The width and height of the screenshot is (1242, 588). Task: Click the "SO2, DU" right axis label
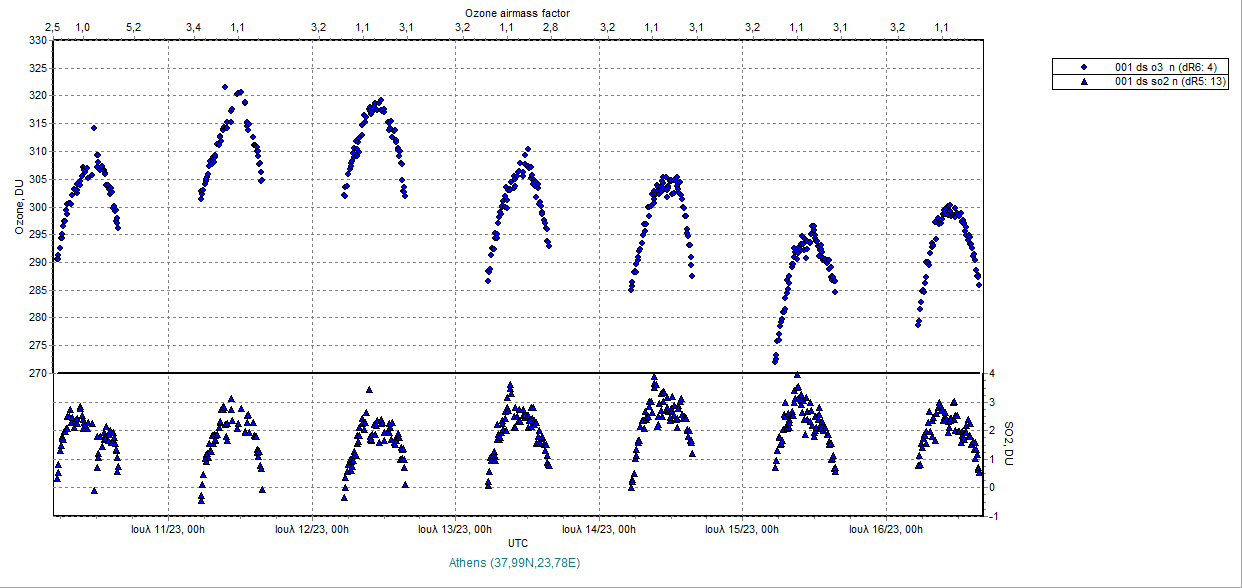point(1008,444)
